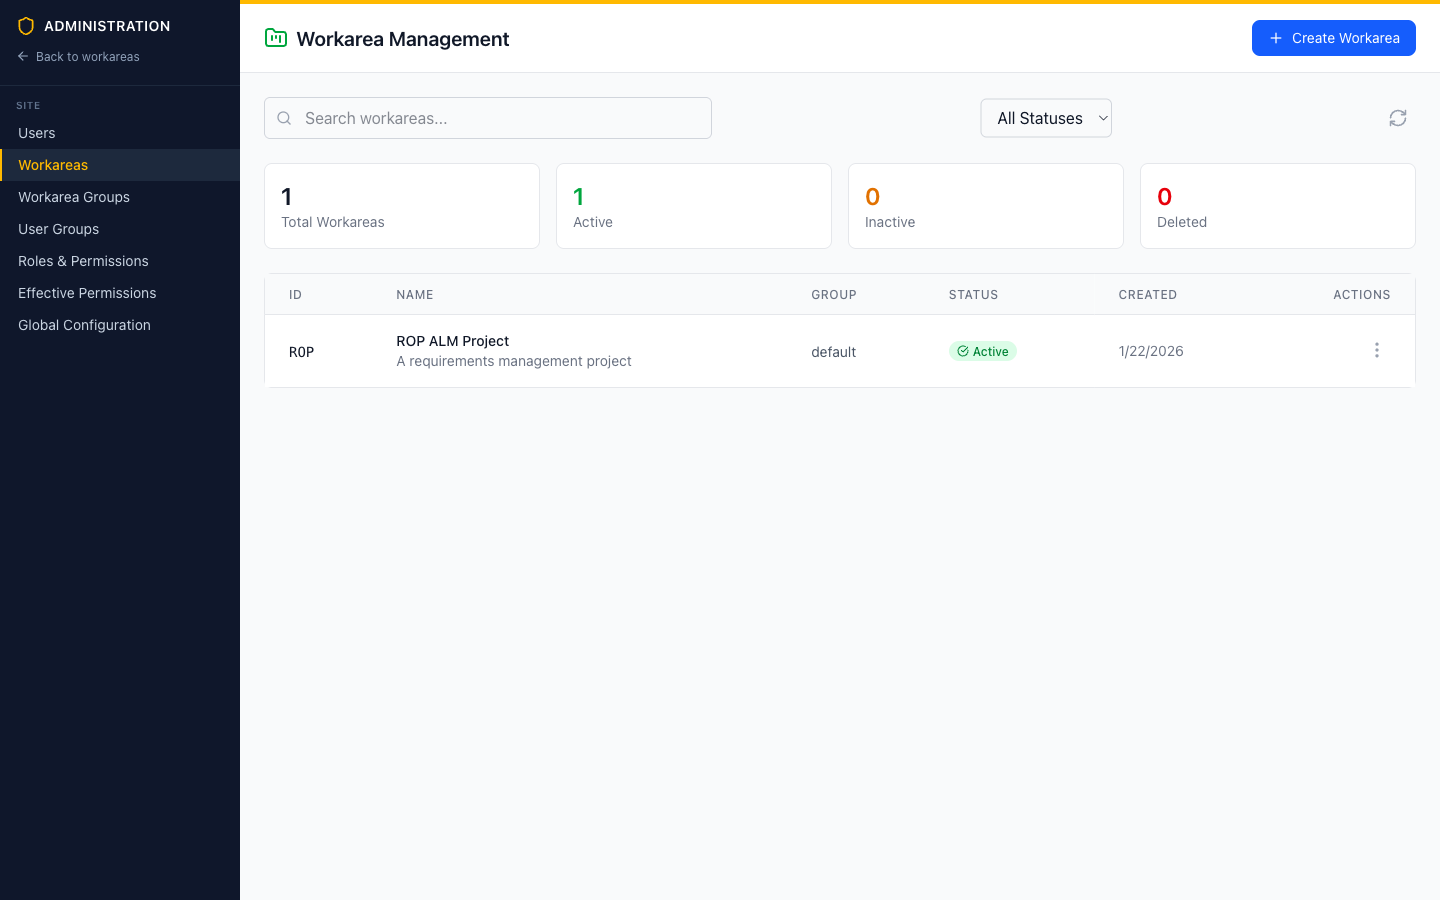This screenshot has height=900, width=1440.
Task: Click the Active count card
Action: click(x=694, y=206)
